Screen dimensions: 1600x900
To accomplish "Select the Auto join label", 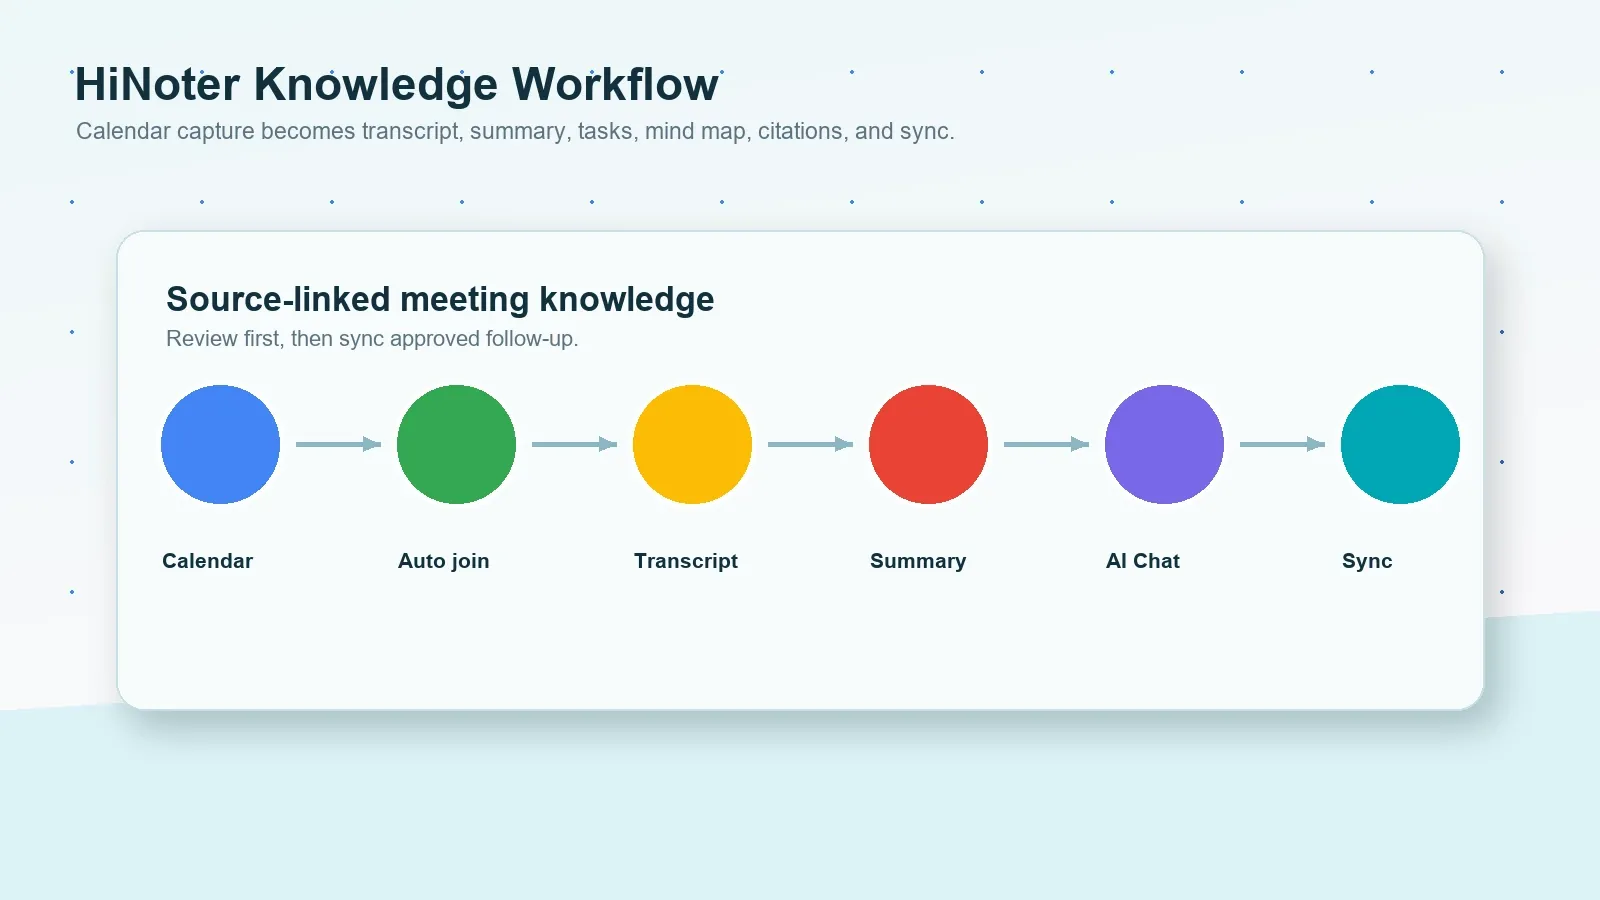I will (x=444, y=561).
